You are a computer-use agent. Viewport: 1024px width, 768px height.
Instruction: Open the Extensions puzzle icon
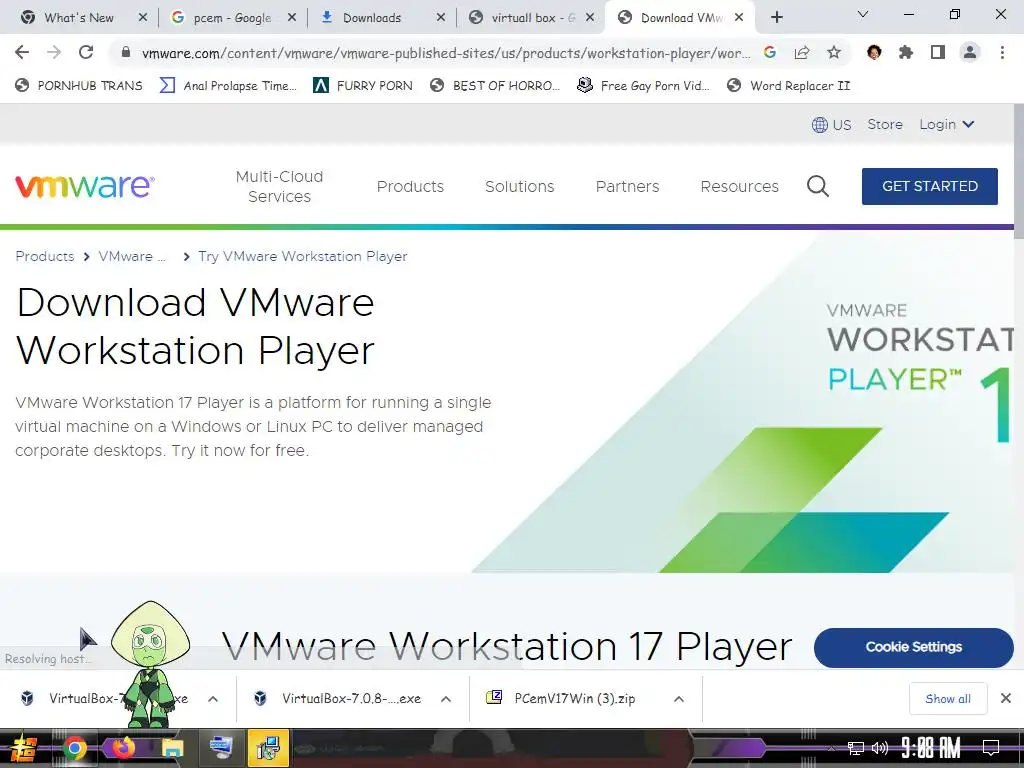click(x=906, y=52)
